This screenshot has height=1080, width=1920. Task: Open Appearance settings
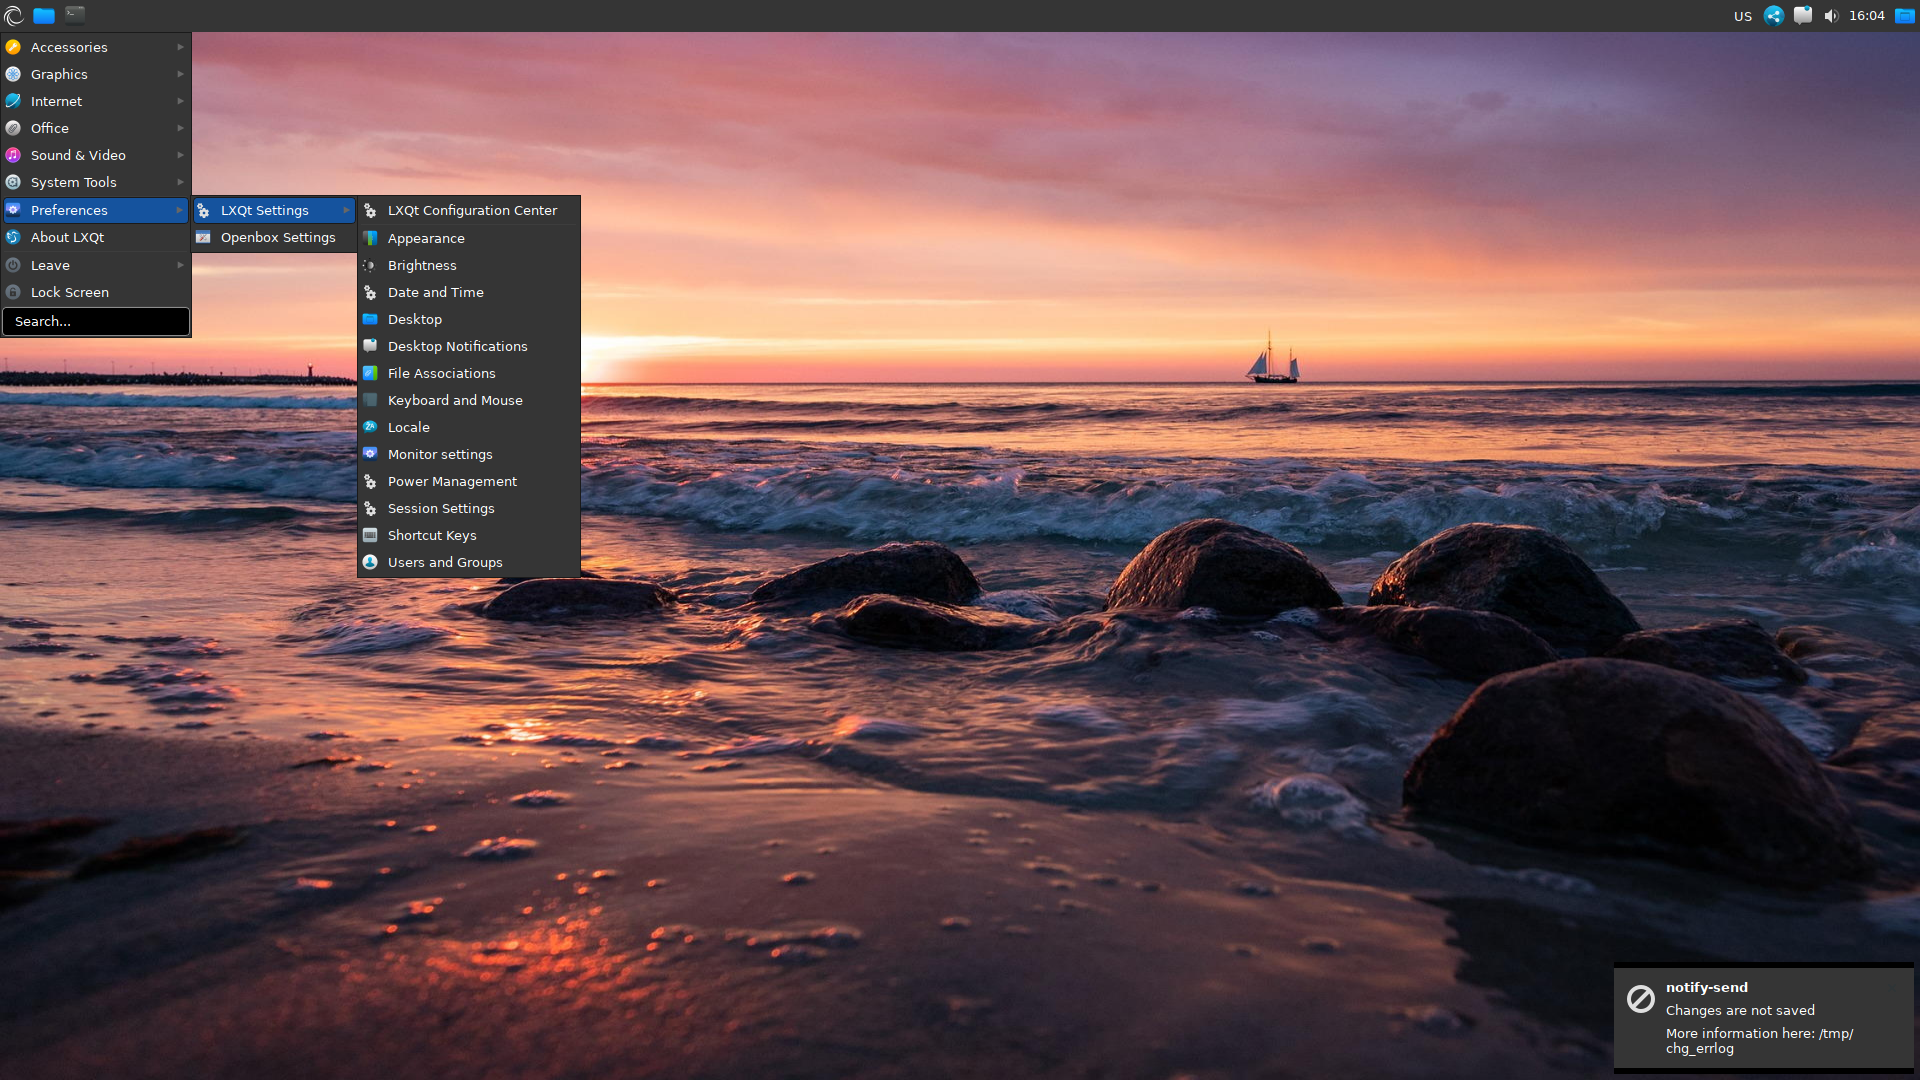point(469,238)
